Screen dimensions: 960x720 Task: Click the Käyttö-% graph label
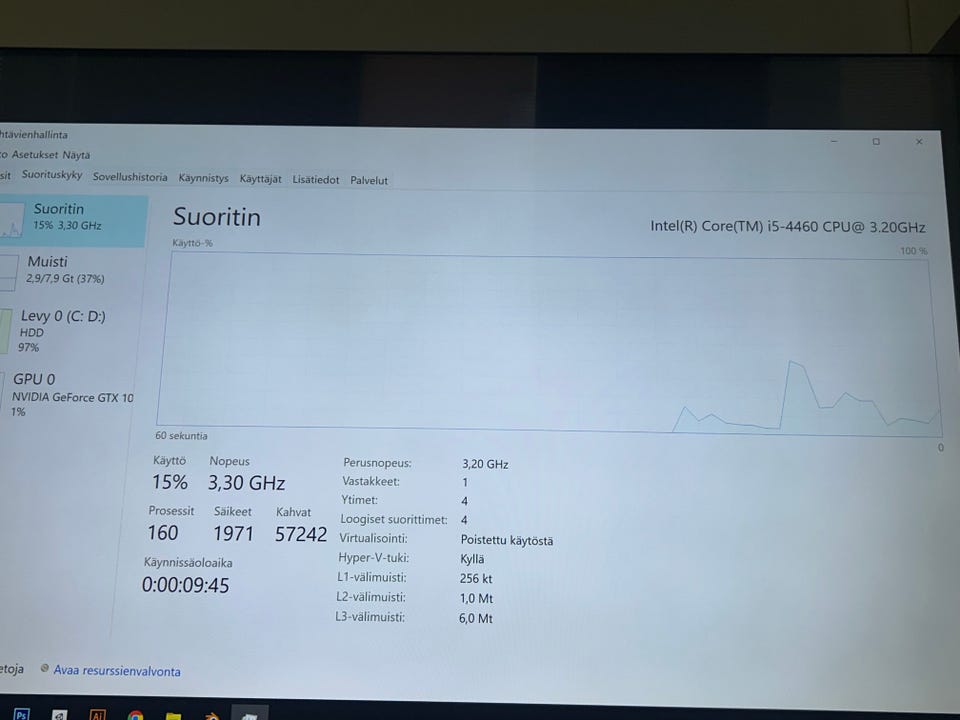coord(192,242)
